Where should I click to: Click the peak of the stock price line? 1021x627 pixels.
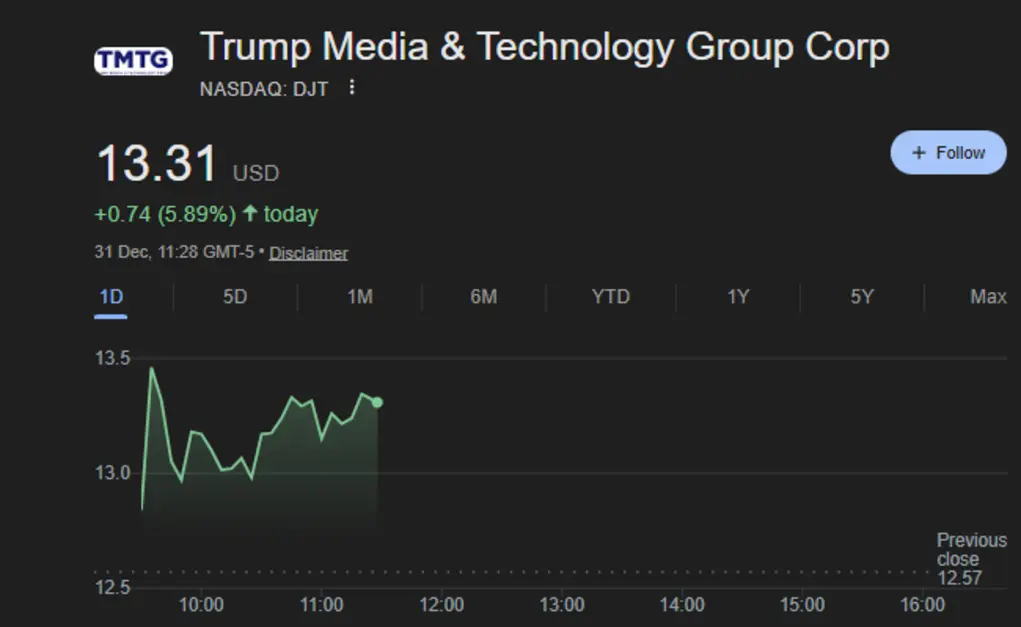pyautogui.click(x=151, y=370)
